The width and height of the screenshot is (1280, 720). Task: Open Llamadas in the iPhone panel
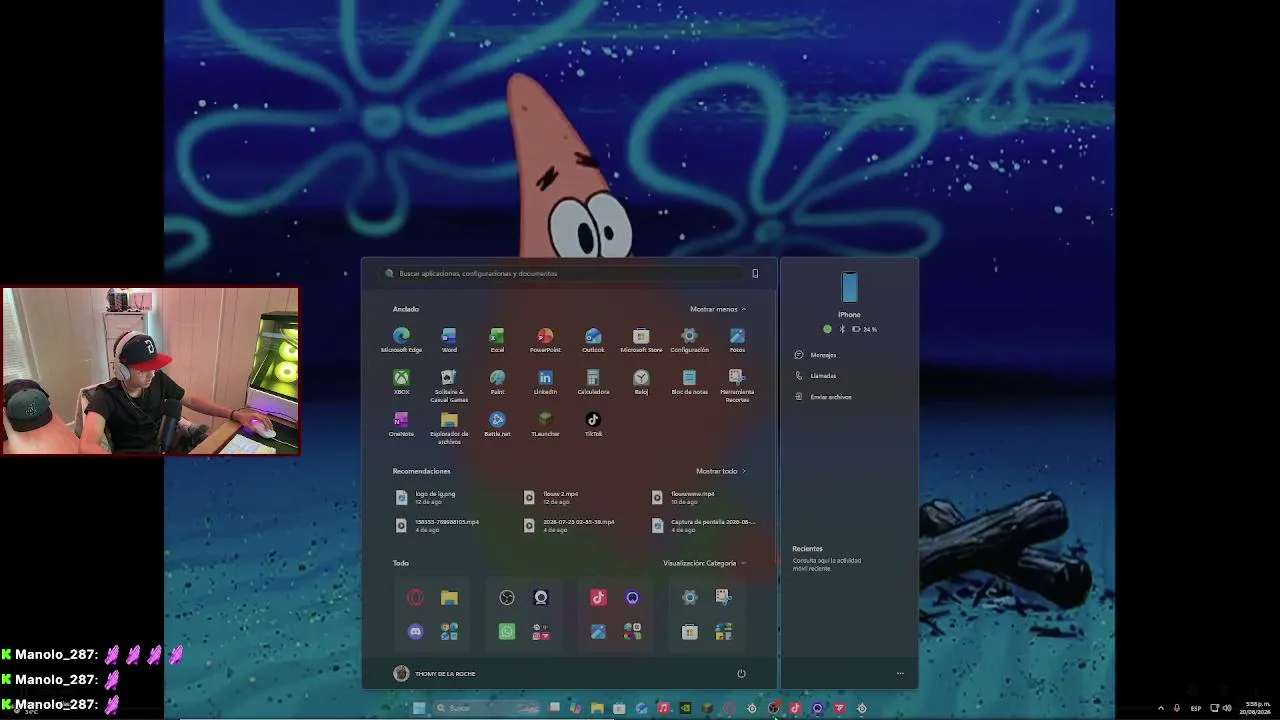pos(816,376)
